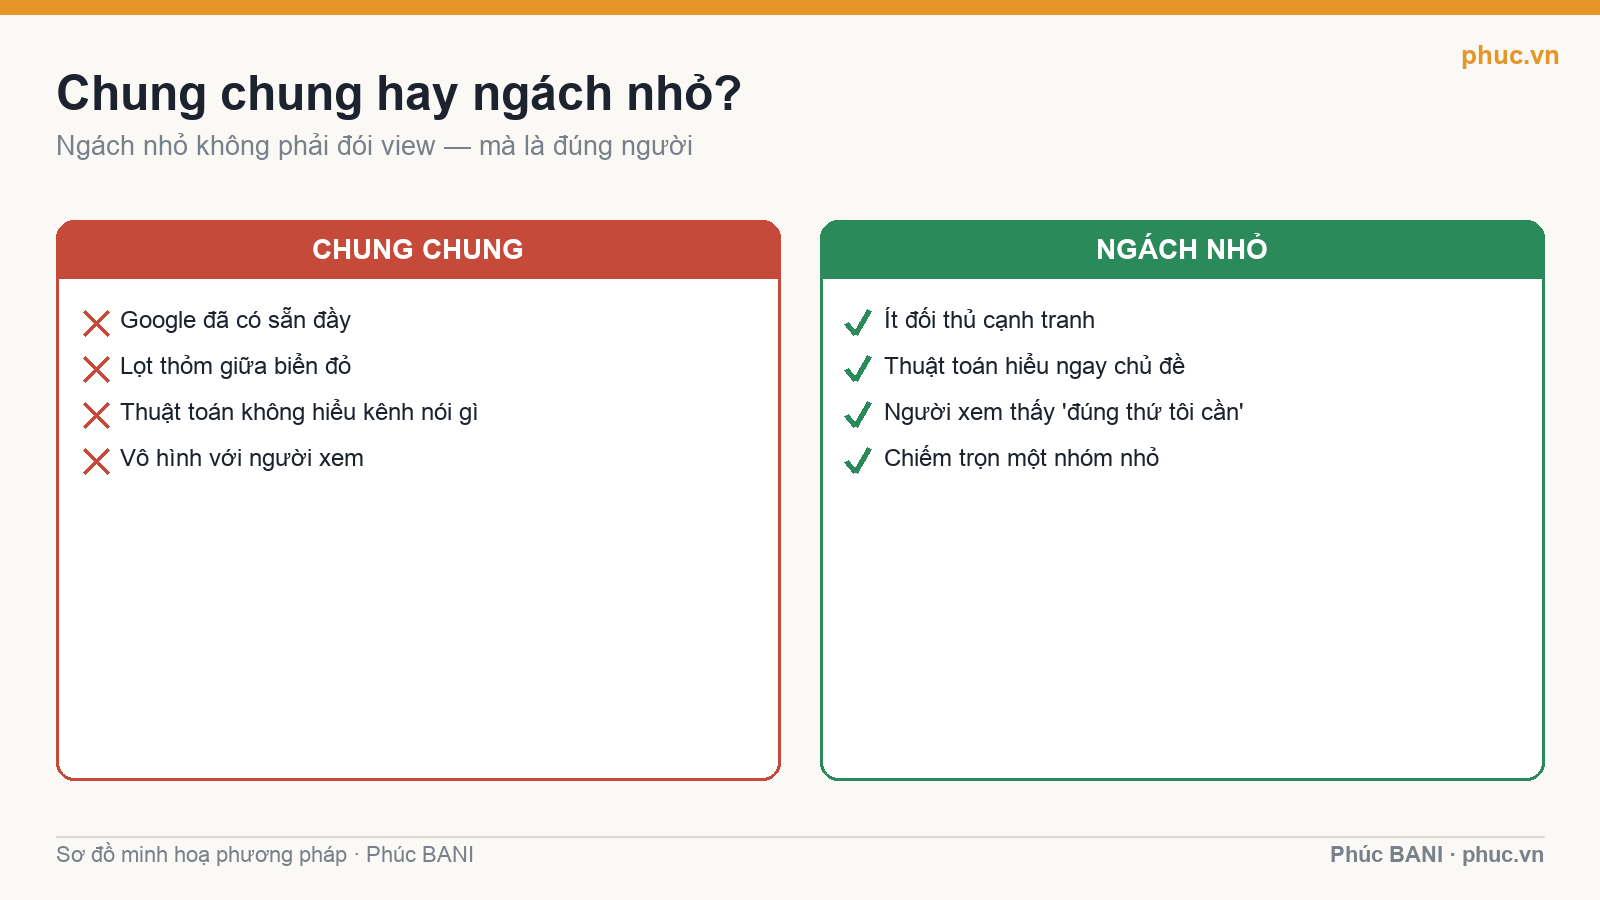The image size is (1600, 900).
Task: Click the red X beside 'Lọt thỏm giữa biển đỏ'
Action: point(96,369)
